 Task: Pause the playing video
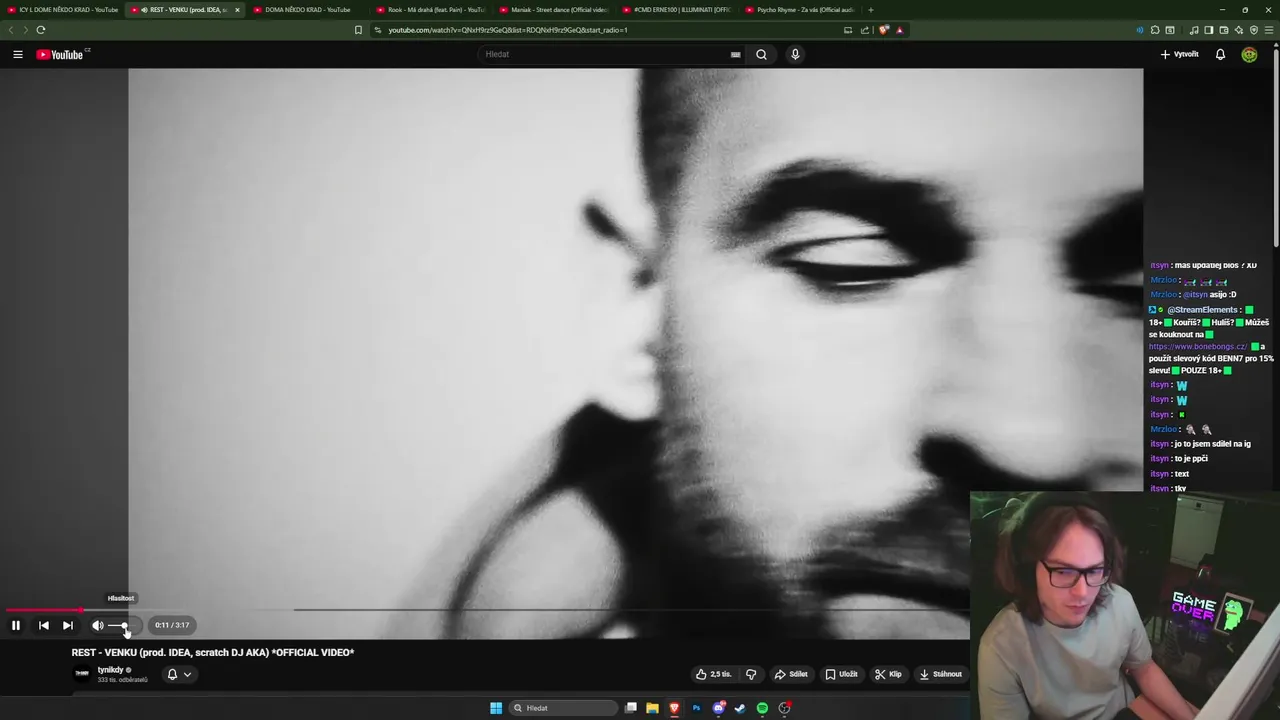coord(16,625)
